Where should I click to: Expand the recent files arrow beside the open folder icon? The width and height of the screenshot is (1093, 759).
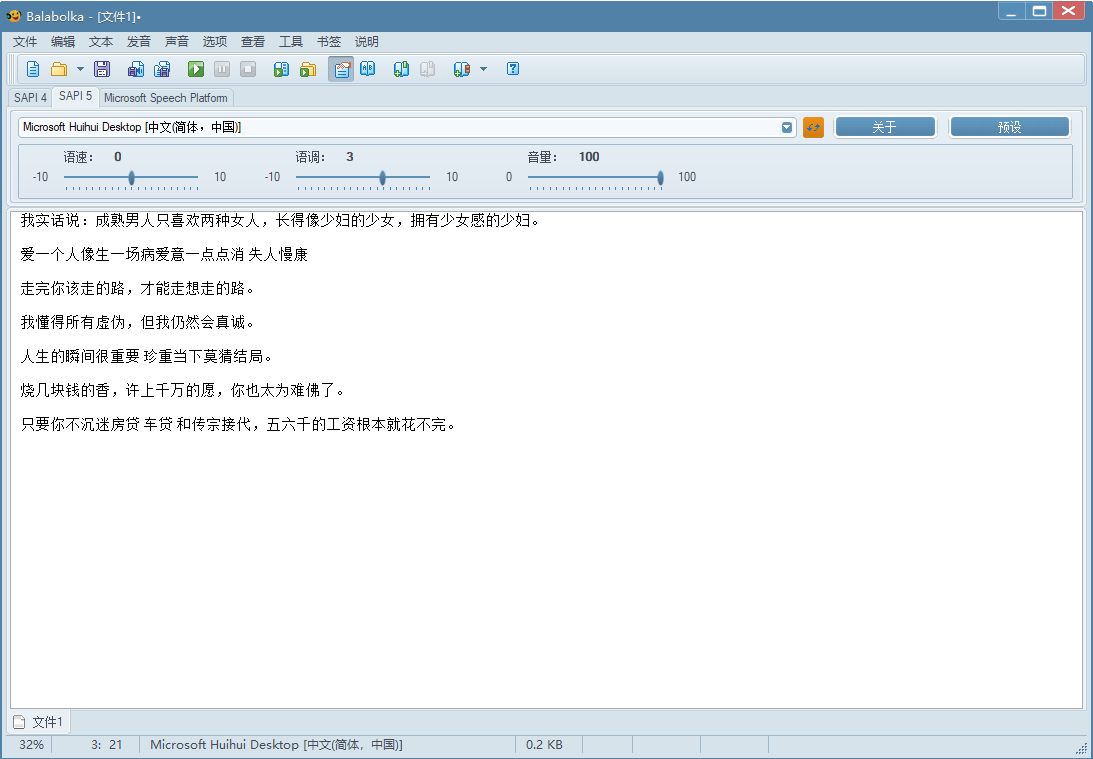click(x=79, y=69)
